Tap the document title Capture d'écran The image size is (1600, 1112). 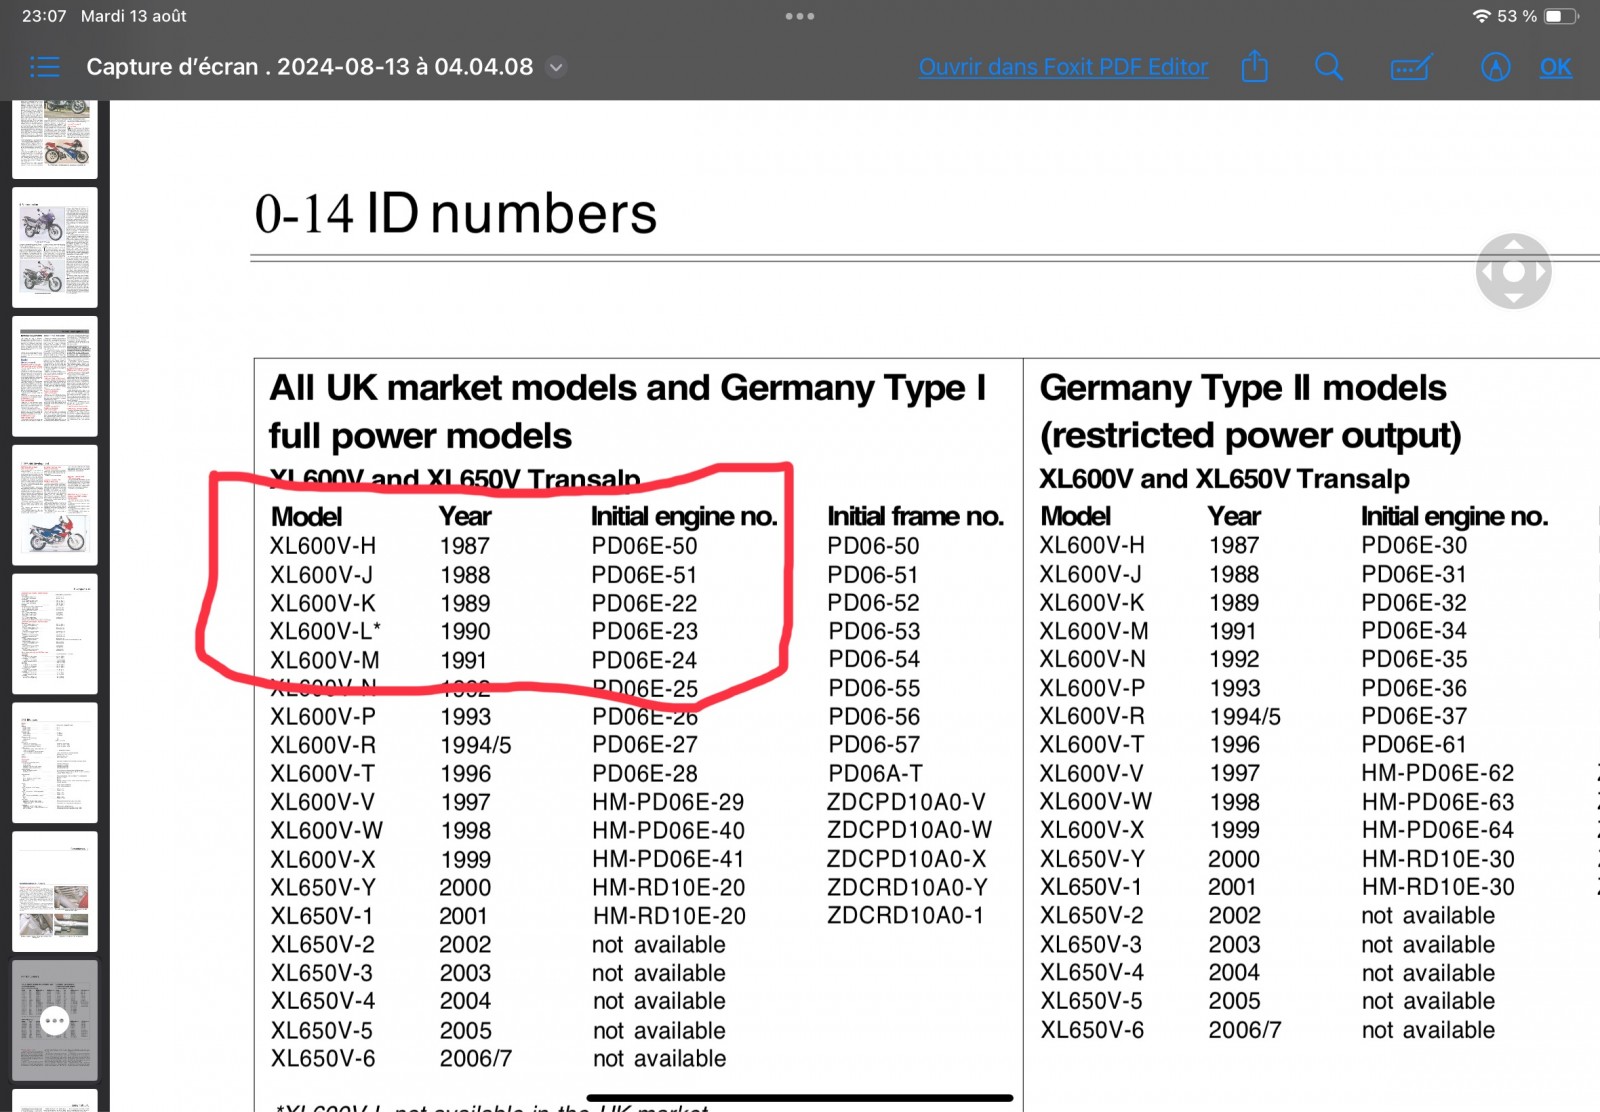[x=309, y=67]
